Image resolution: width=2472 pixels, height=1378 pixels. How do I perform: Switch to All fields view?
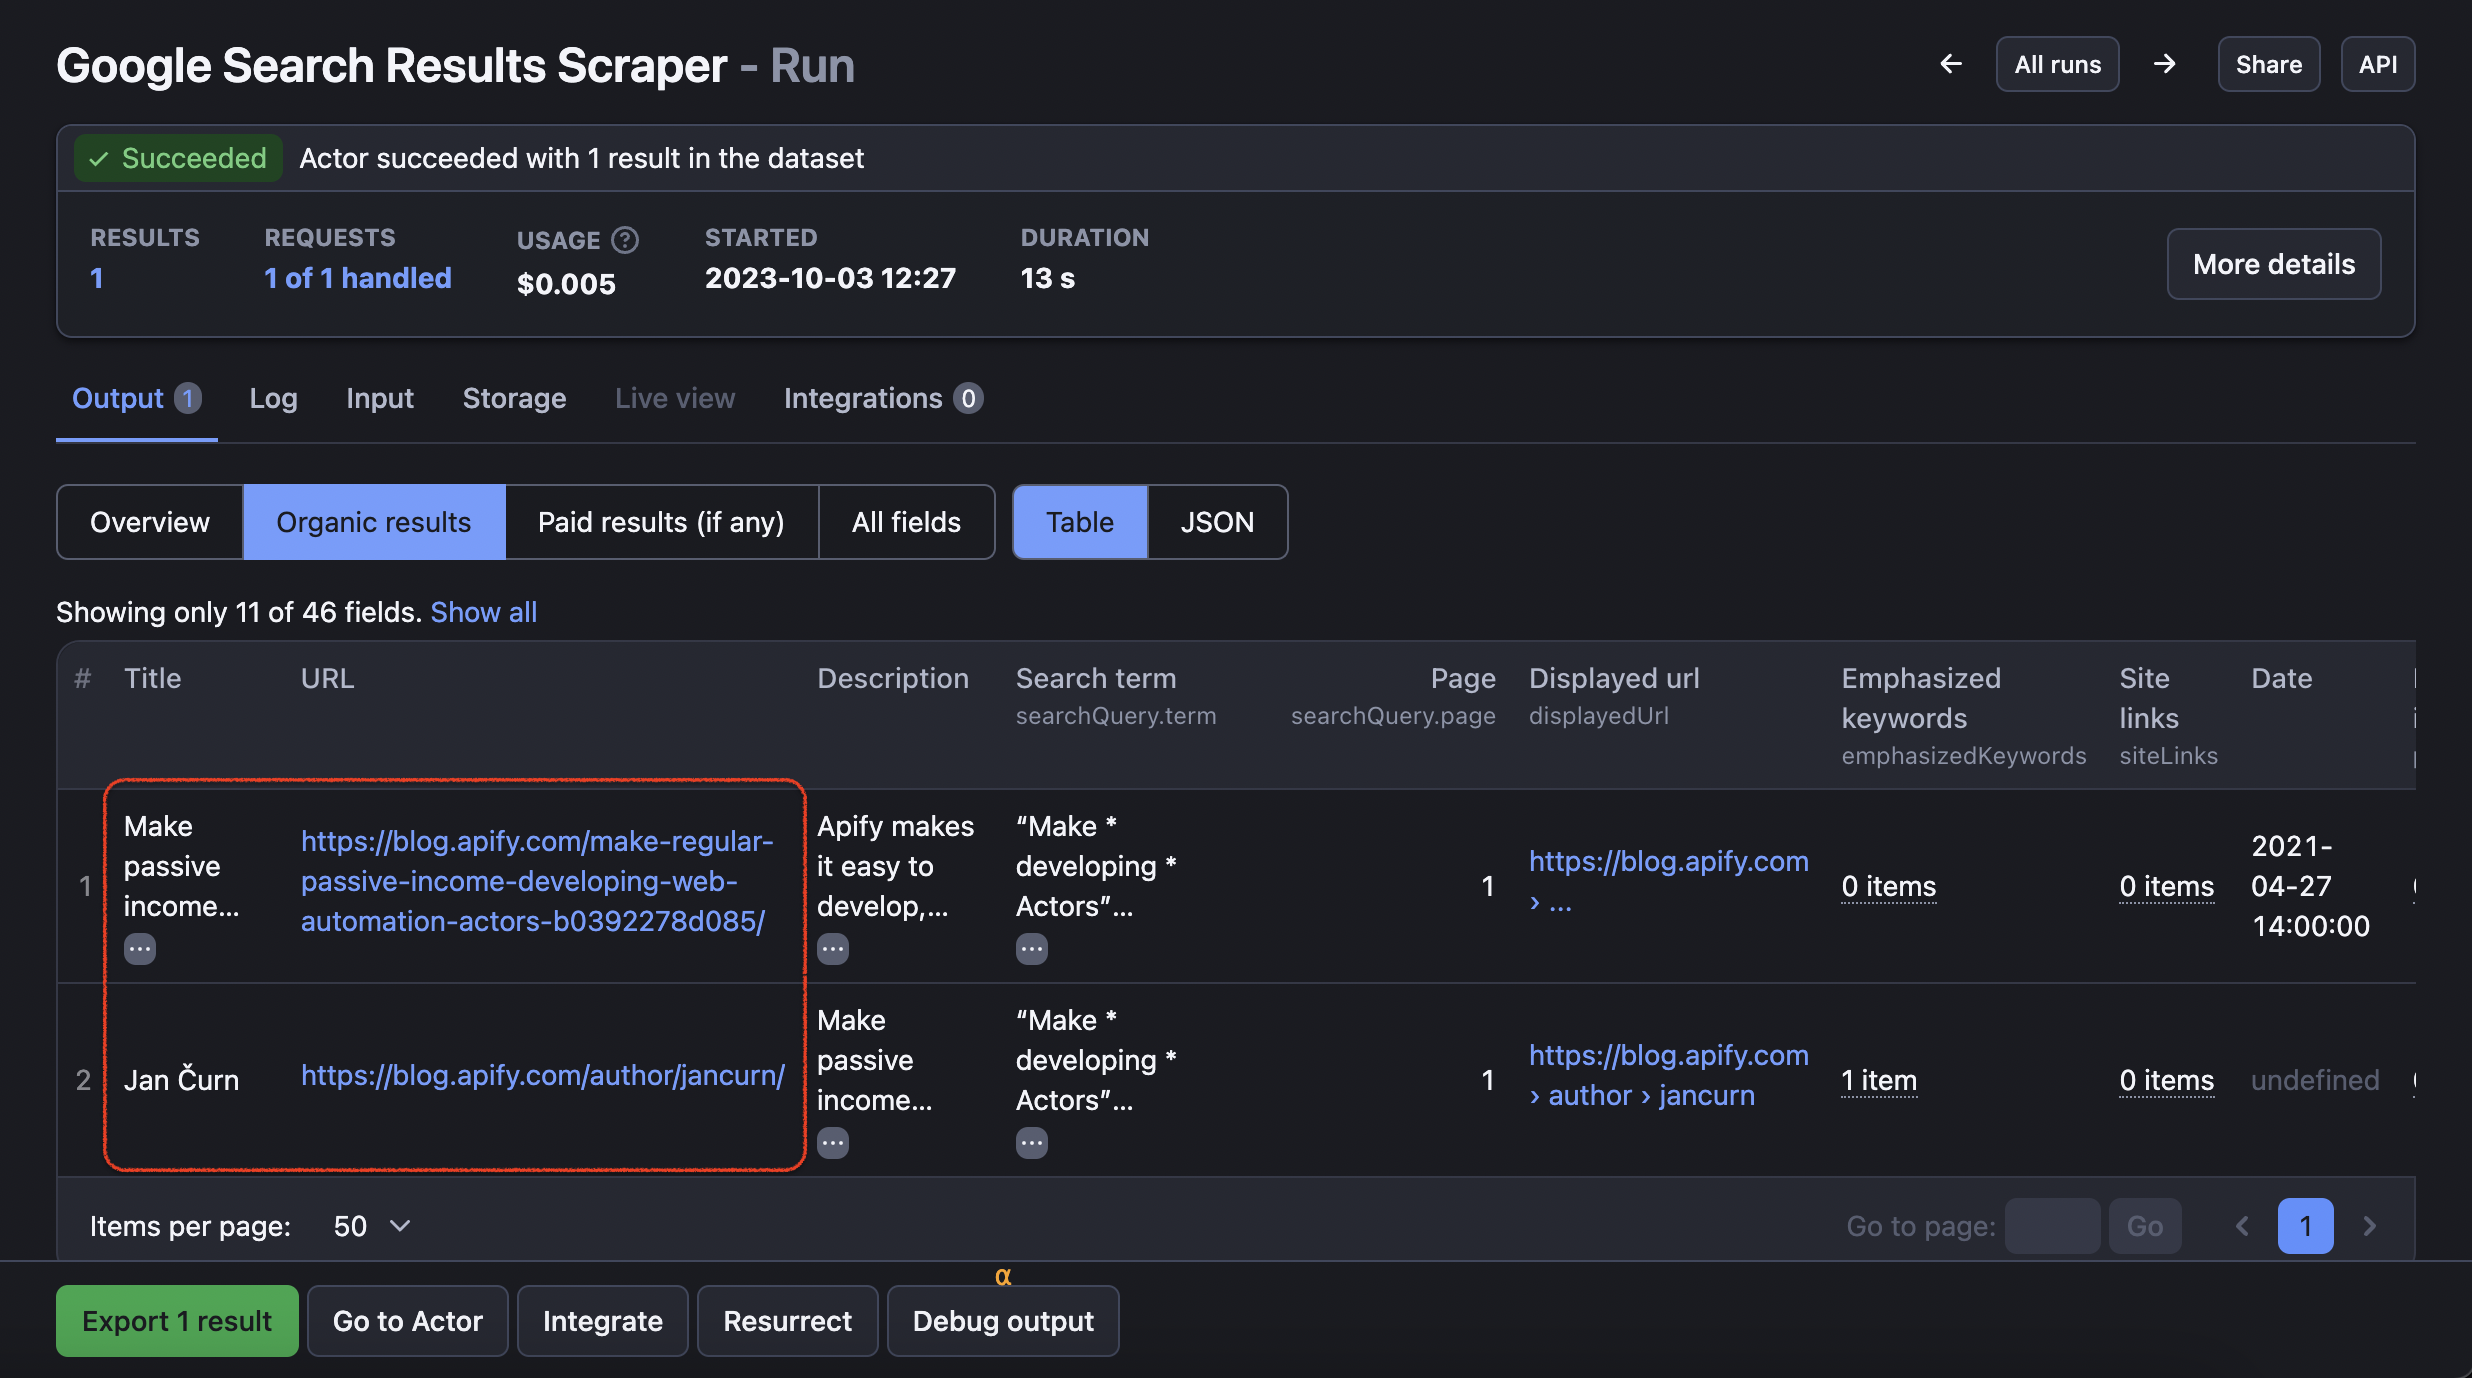pyautogui.click(x=905, y=521)
